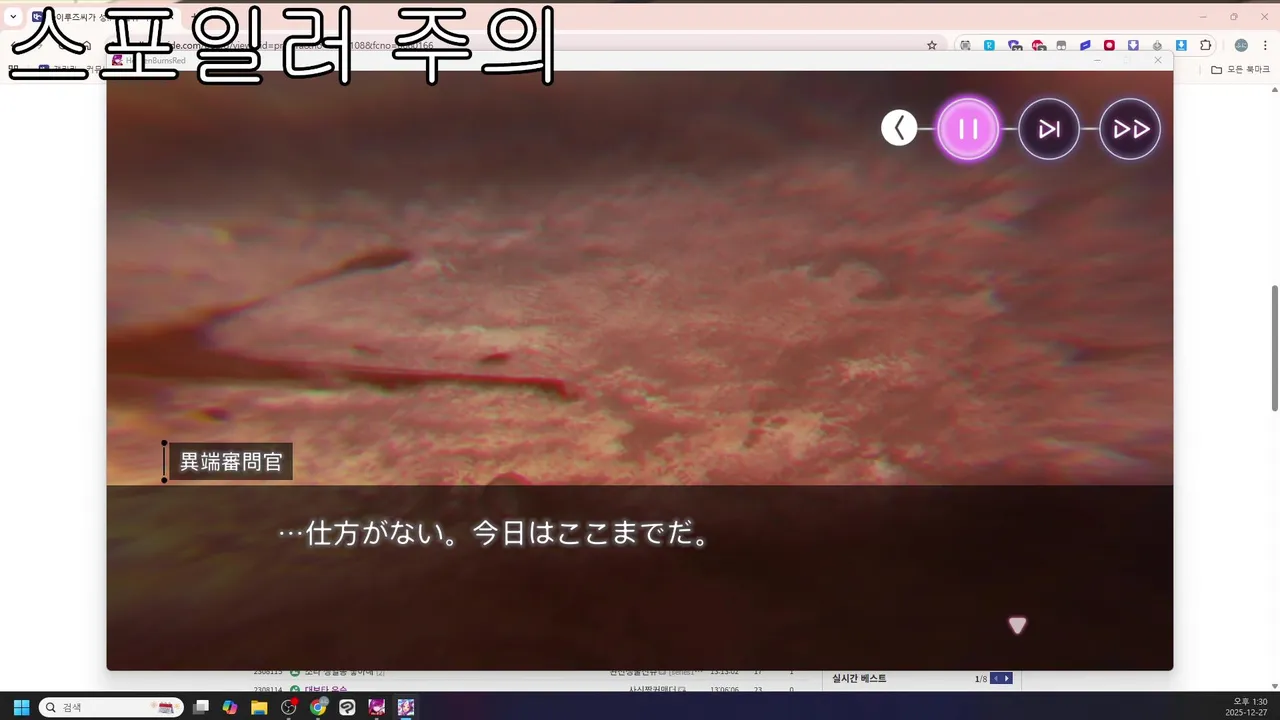Click the dialogue line 仕方がない。今日はここまでだ。
The width and height of the screenshot is (1280, 720).
point(495,533)
